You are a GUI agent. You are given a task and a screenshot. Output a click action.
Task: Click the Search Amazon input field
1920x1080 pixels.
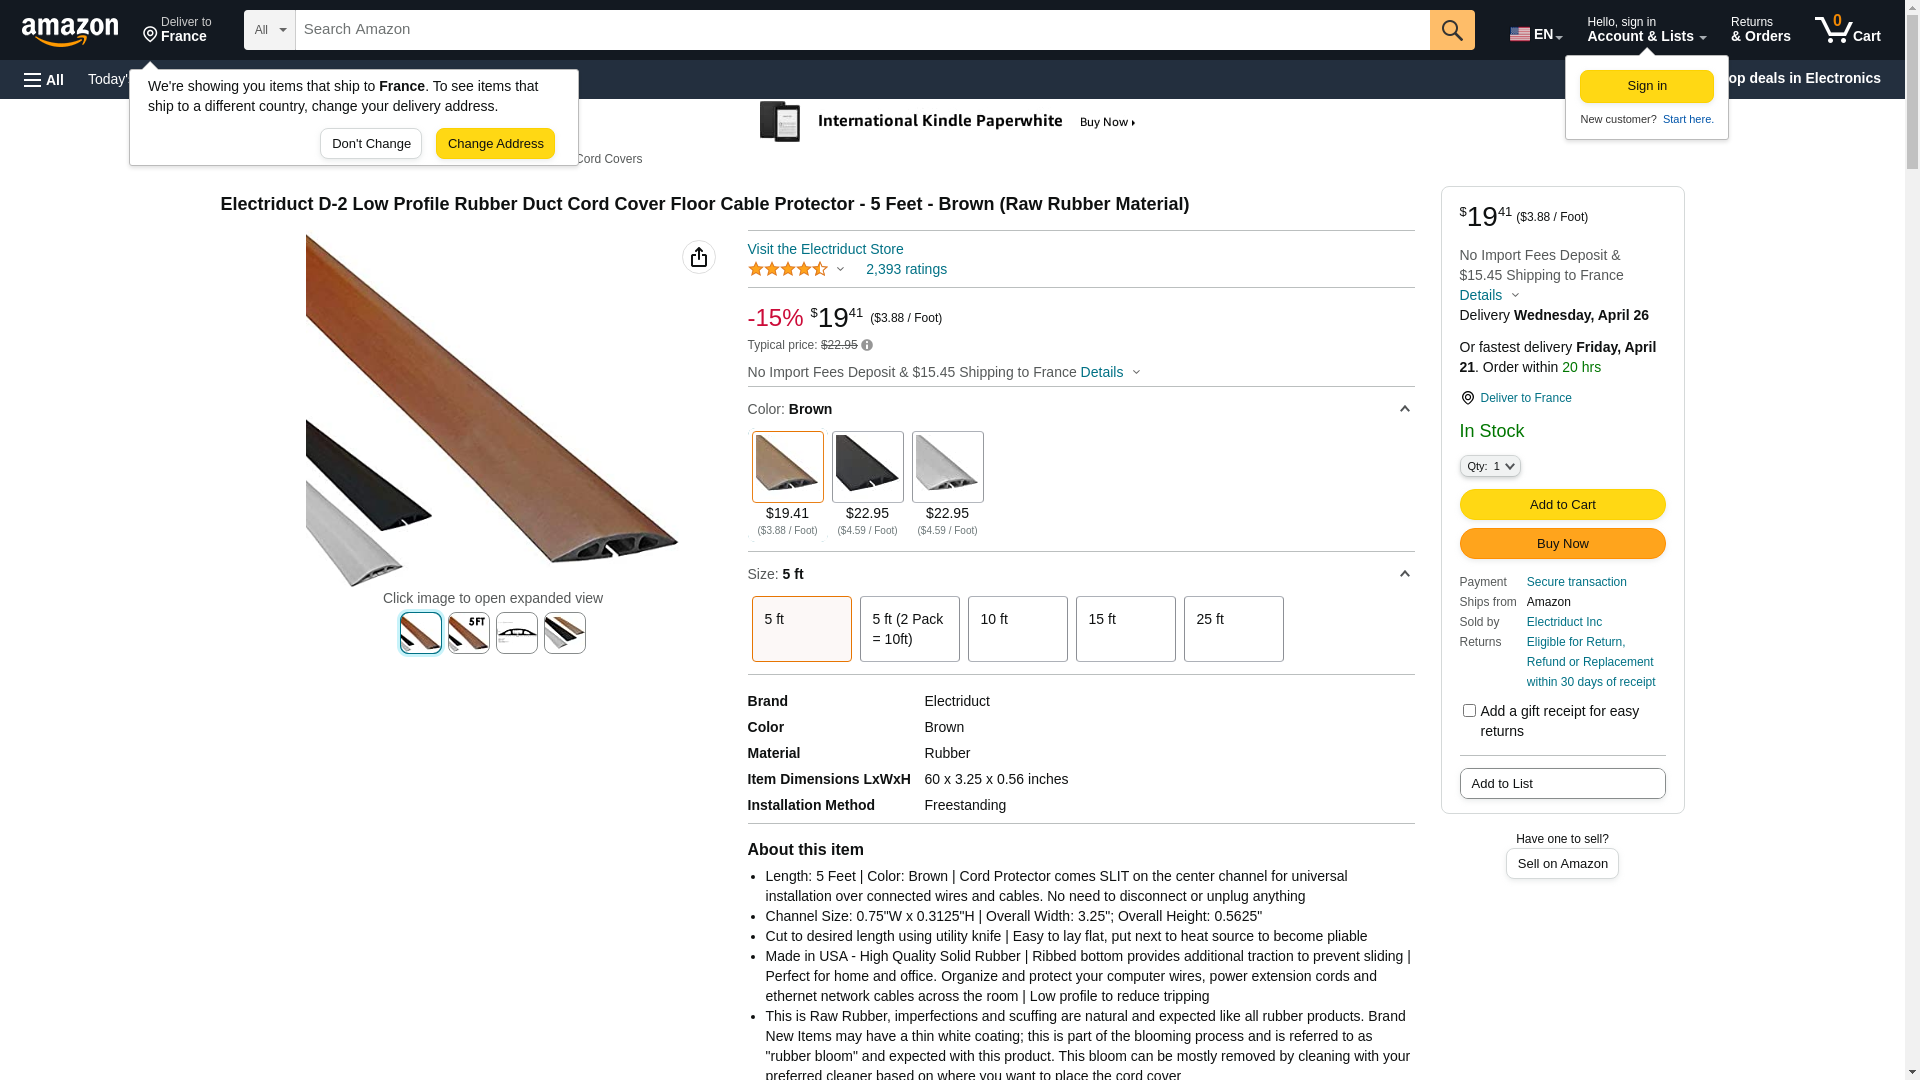pos(862,30)
